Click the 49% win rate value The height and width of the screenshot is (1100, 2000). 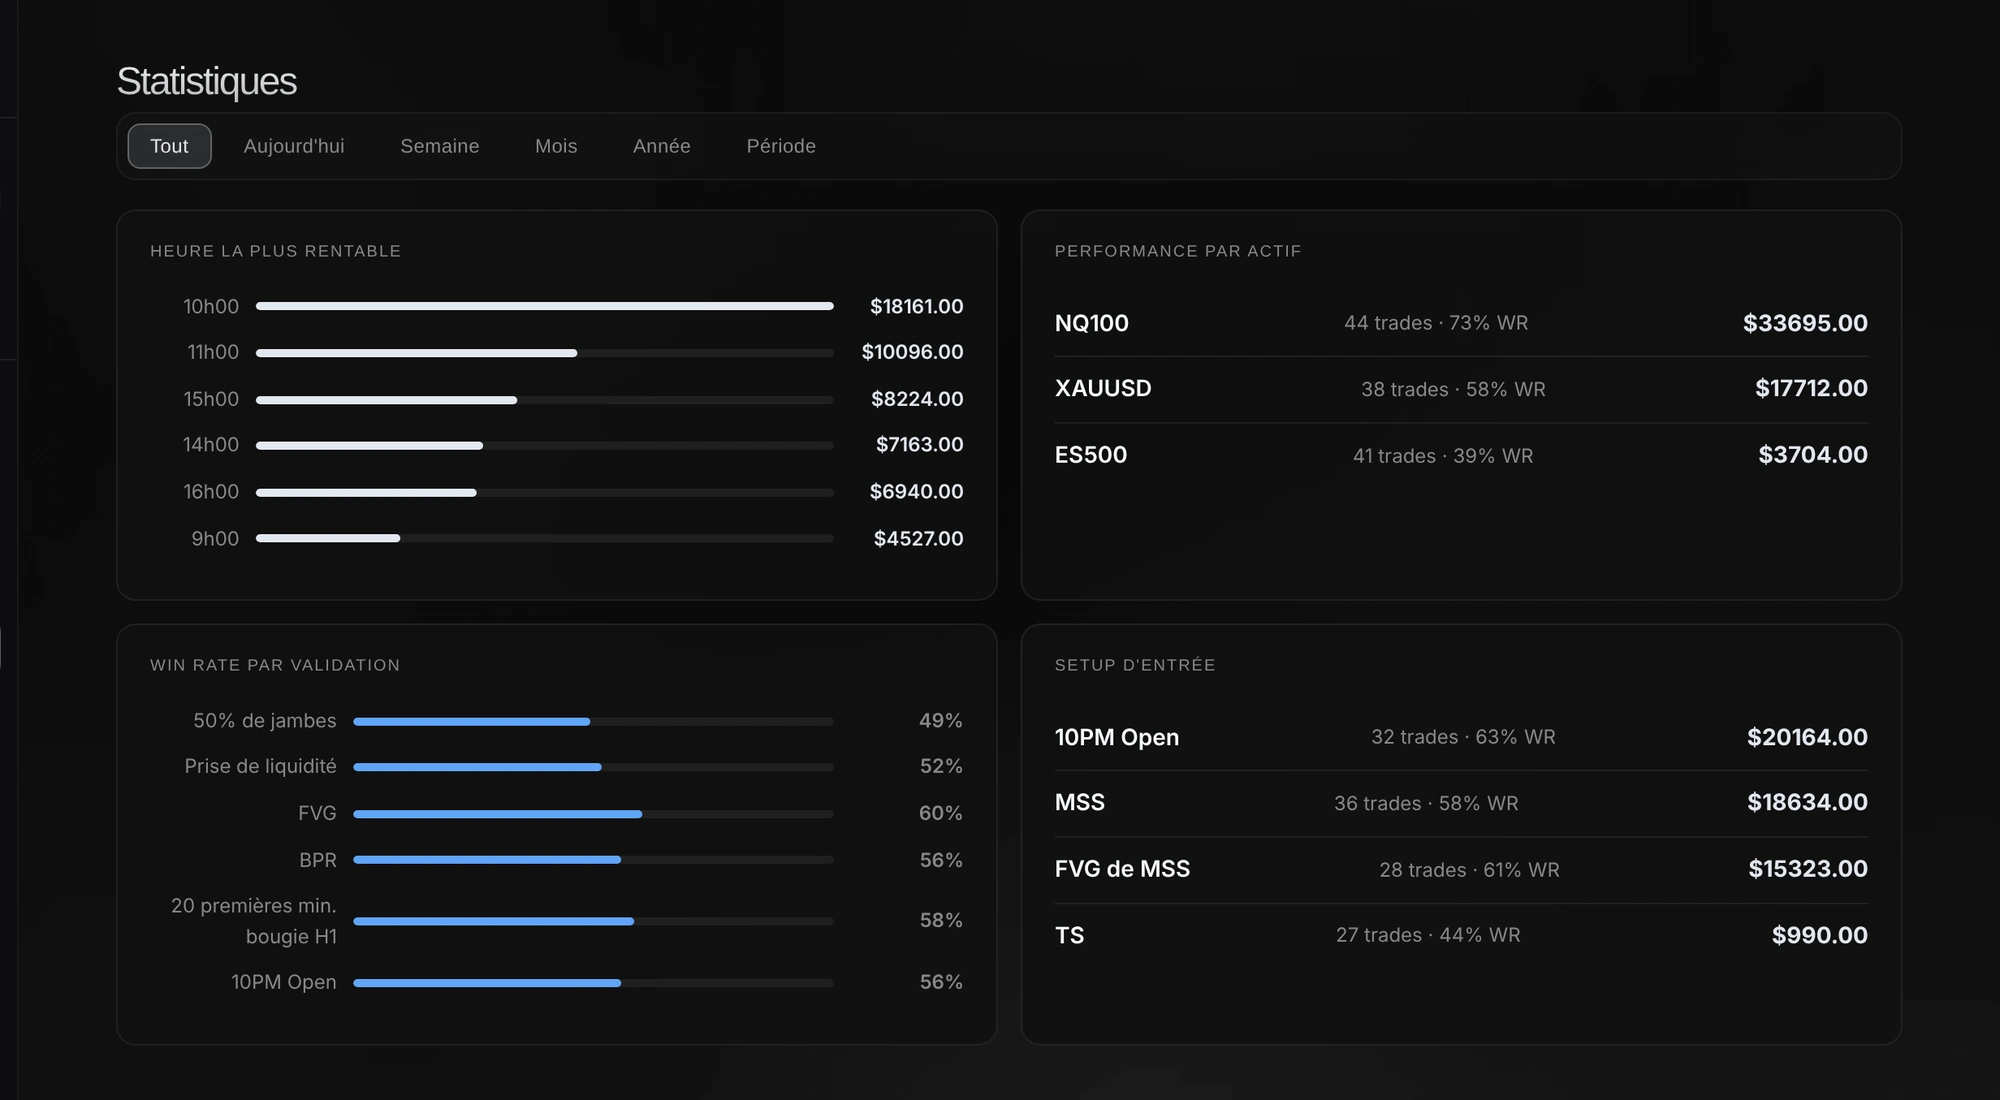click(941, 721)
